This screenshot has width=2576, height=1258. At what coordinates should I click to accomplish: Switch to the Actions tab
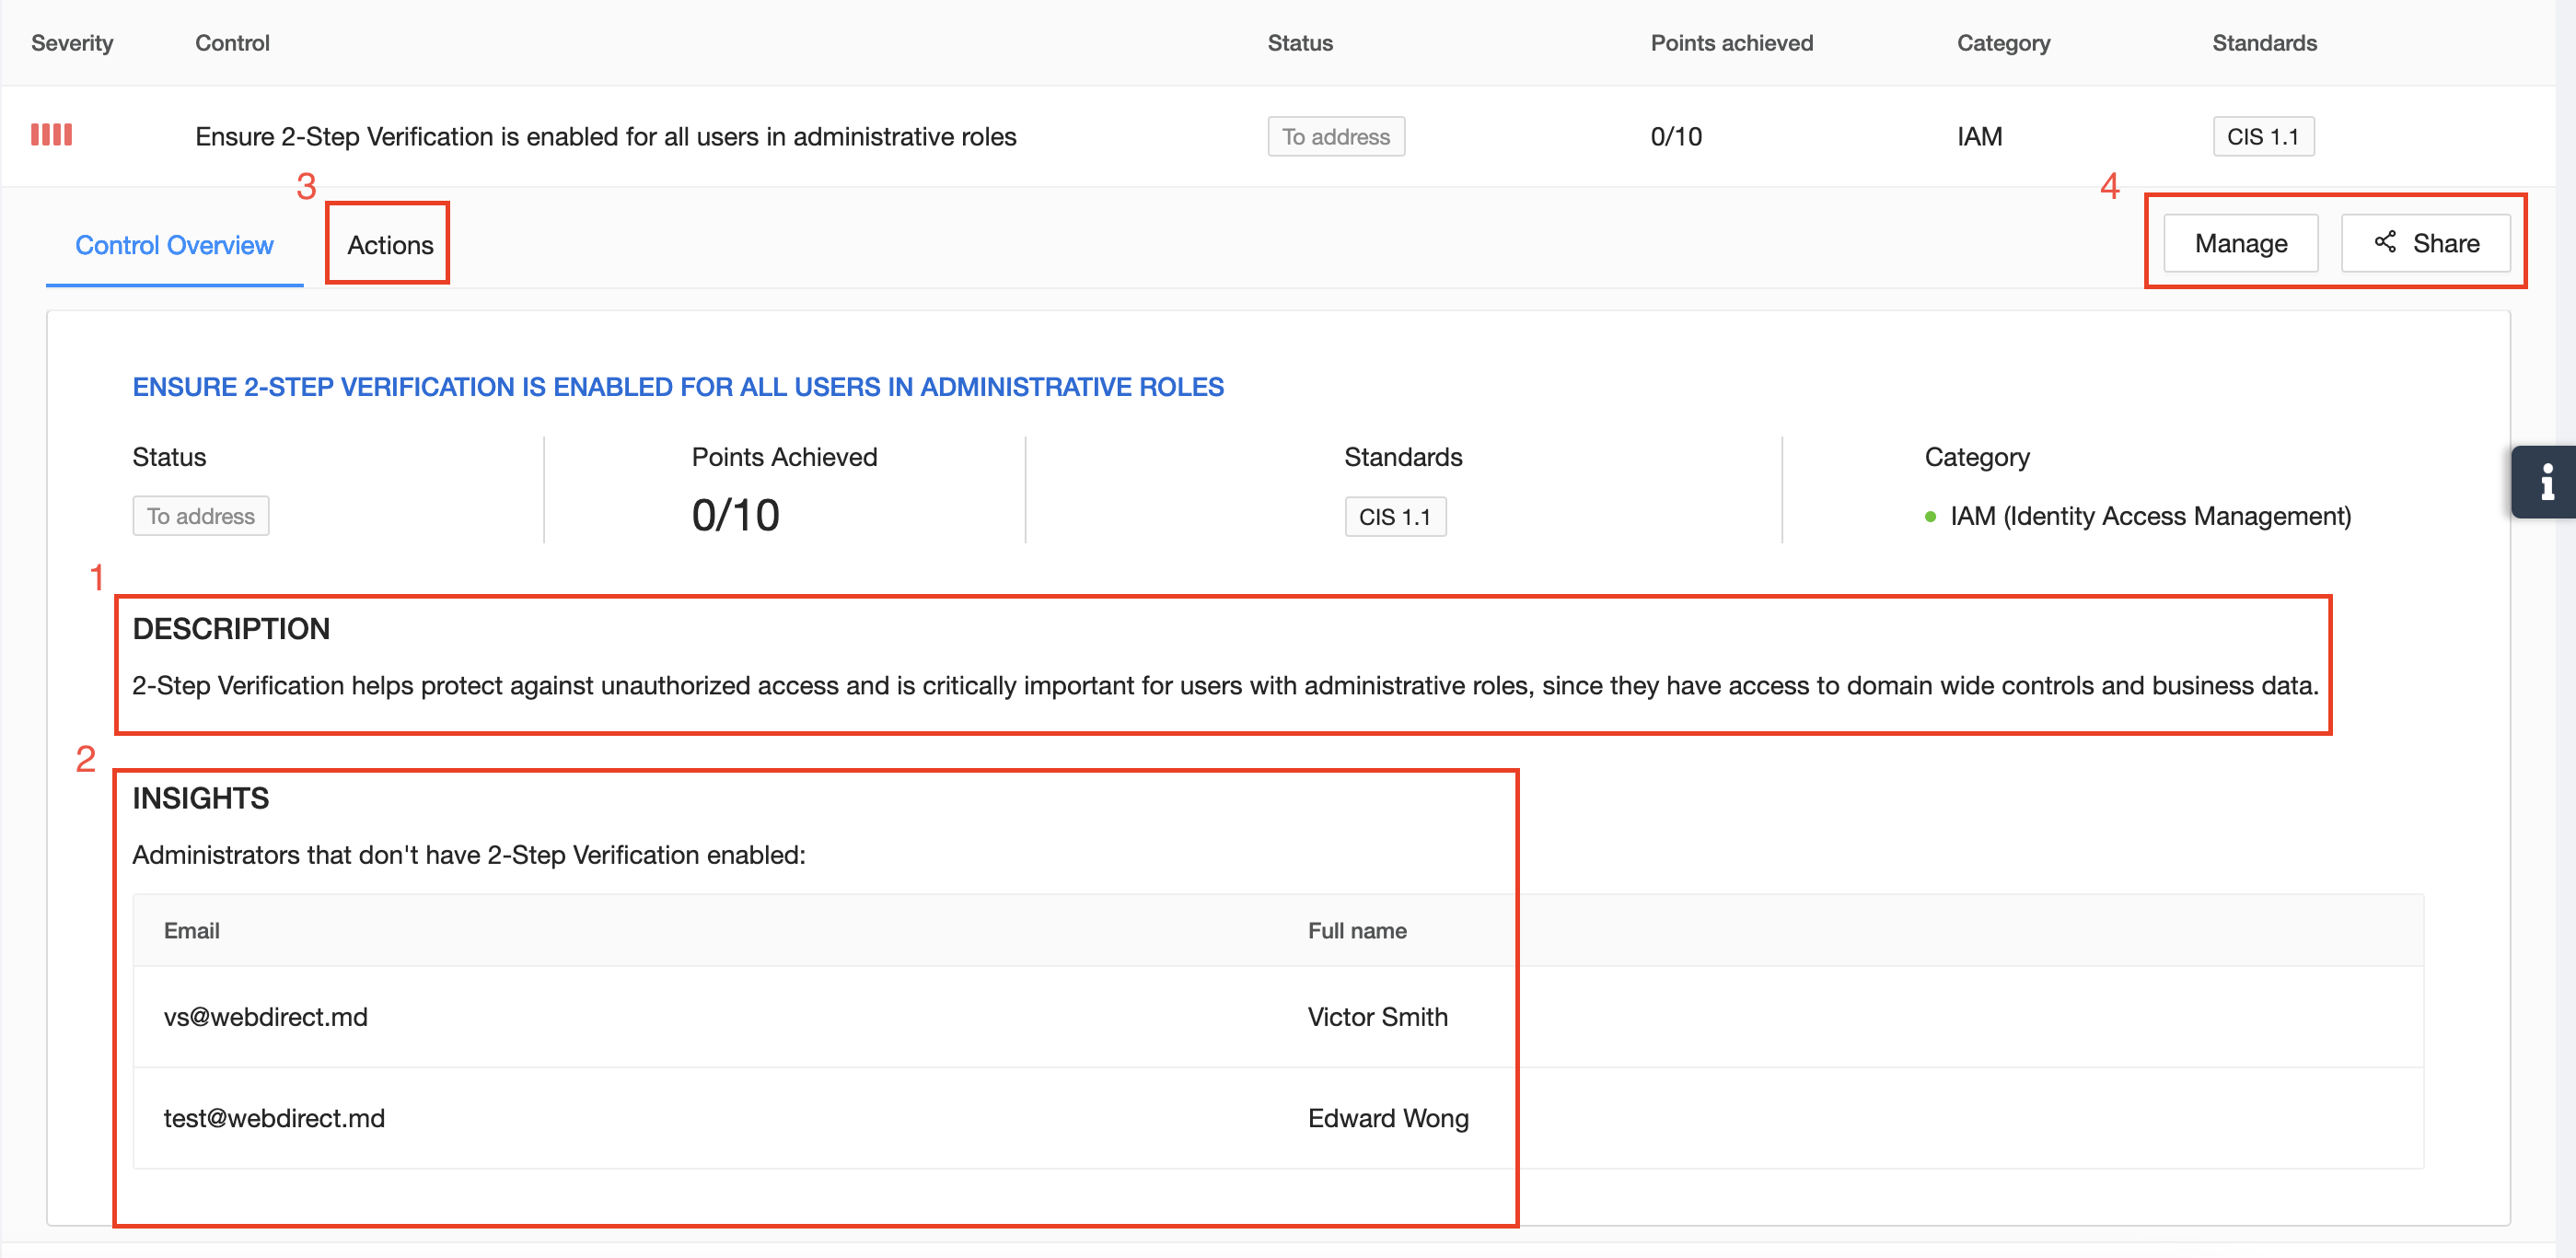point(390,245)
